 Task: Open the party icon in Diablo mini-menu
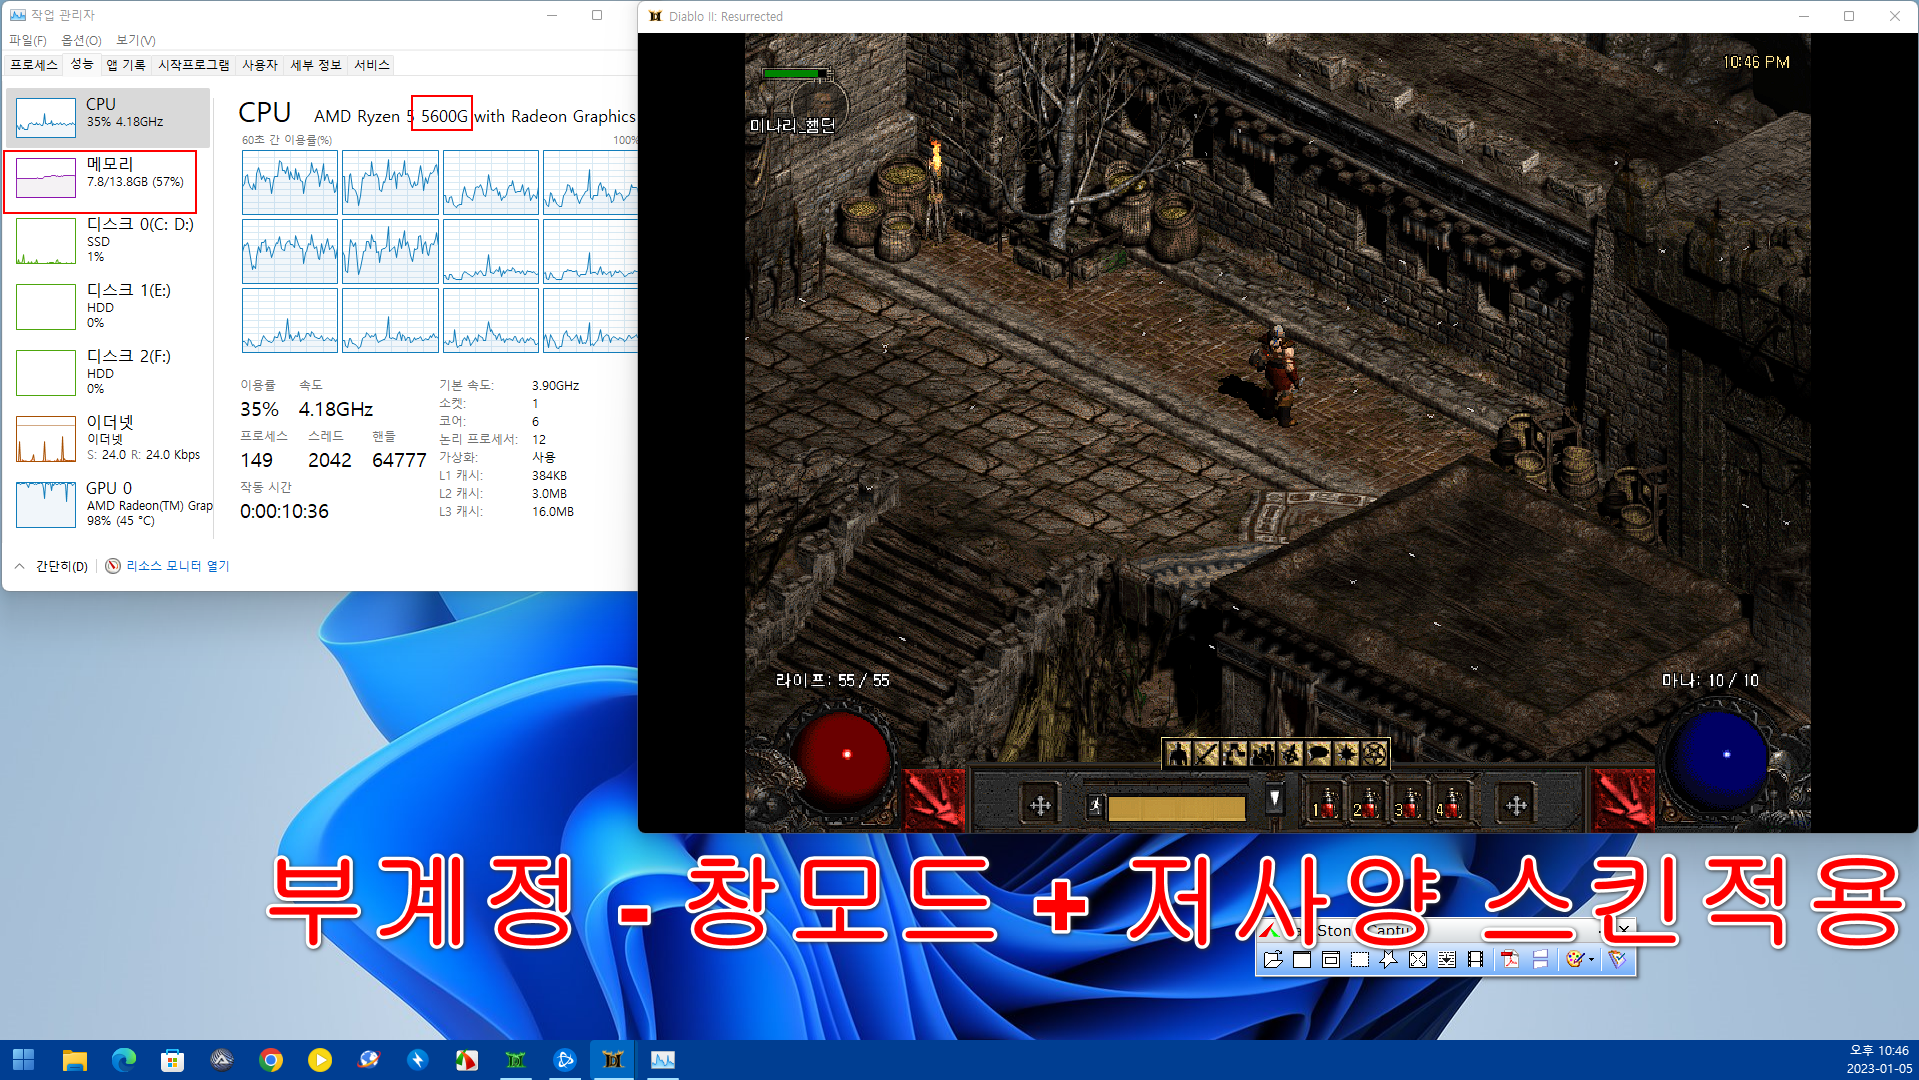tap(1262, 754)
